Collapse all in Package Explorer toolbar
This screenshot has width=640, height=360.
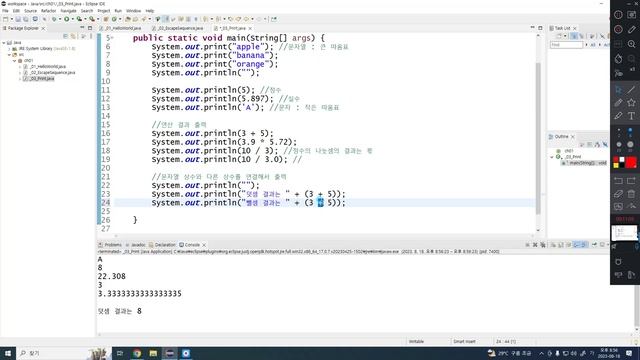coord(65,36)
